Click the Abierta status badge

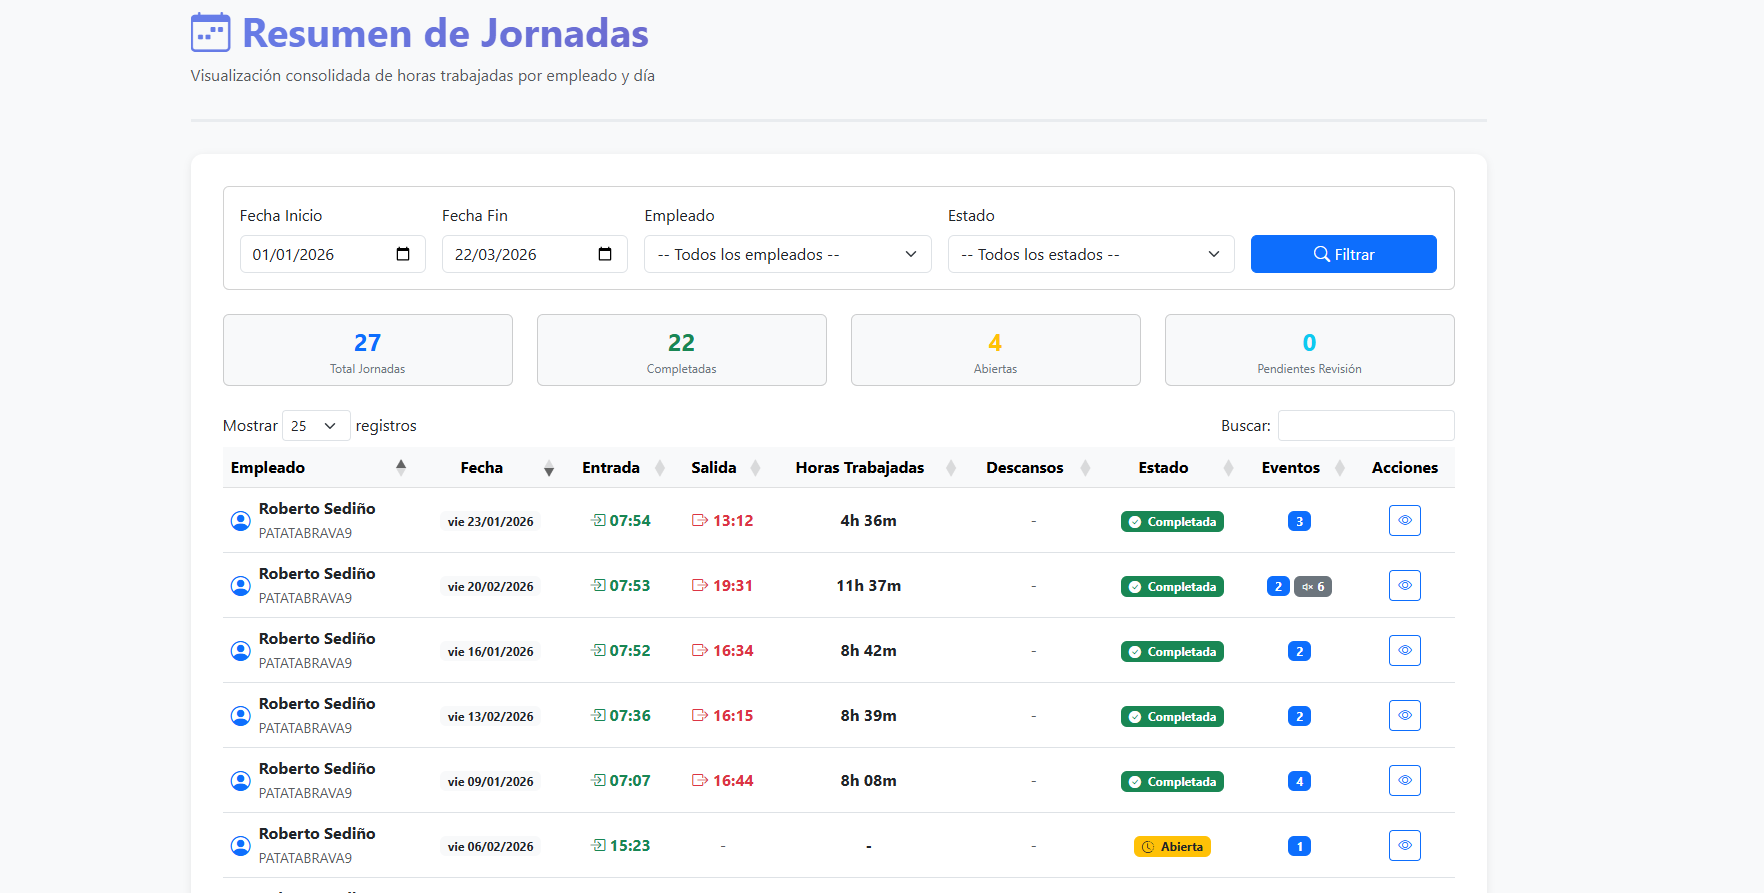(1172, 847)
